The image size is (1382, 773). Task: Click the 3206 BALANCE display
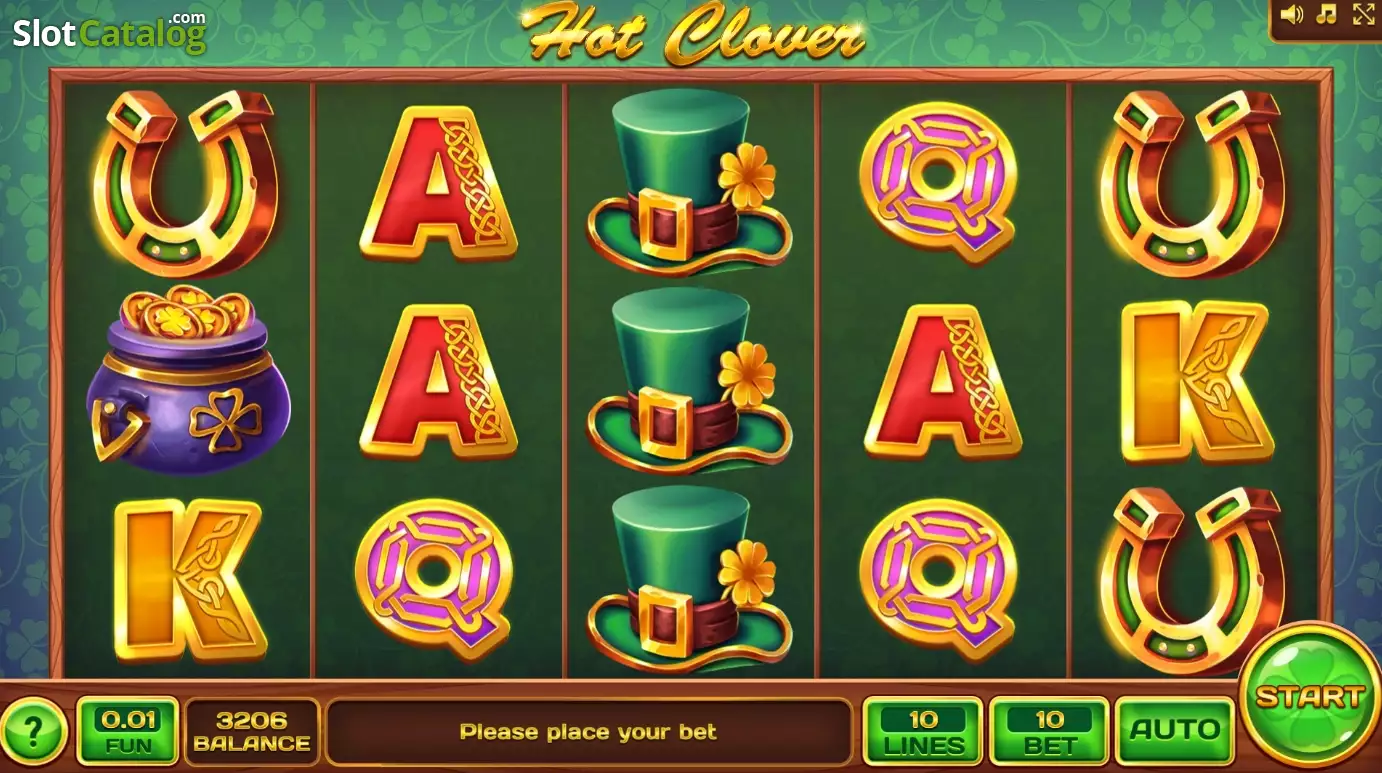(x=252, y=731)
